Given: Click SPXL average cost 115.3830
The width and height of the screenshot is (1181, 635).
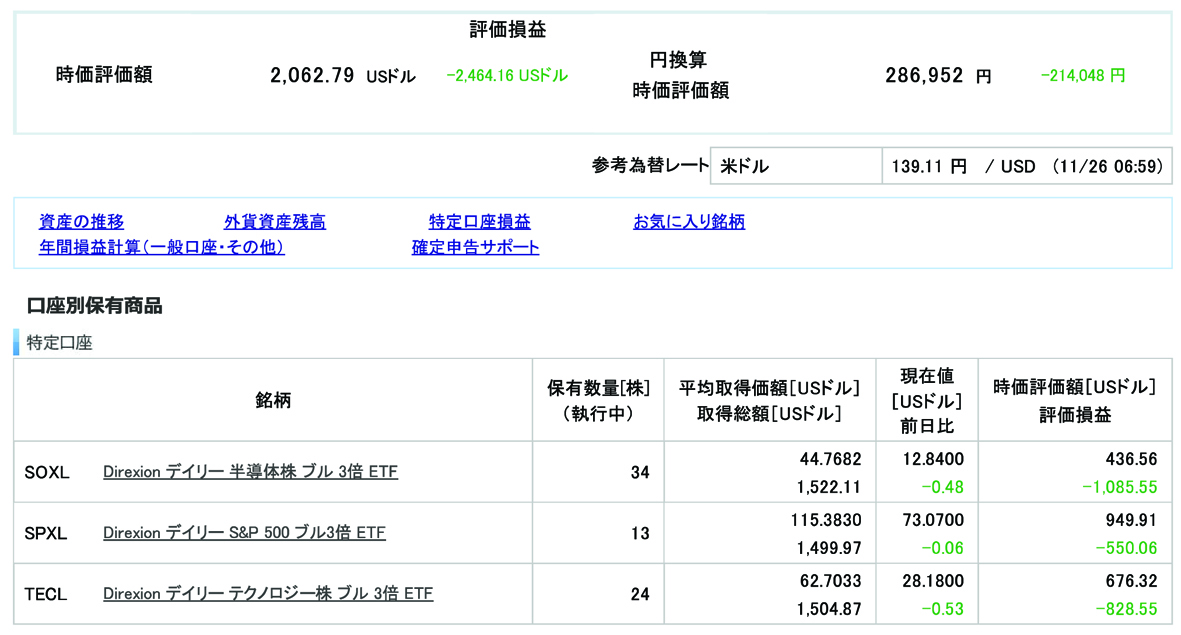Looking at the screenshot, I should [x=825, y=520].
